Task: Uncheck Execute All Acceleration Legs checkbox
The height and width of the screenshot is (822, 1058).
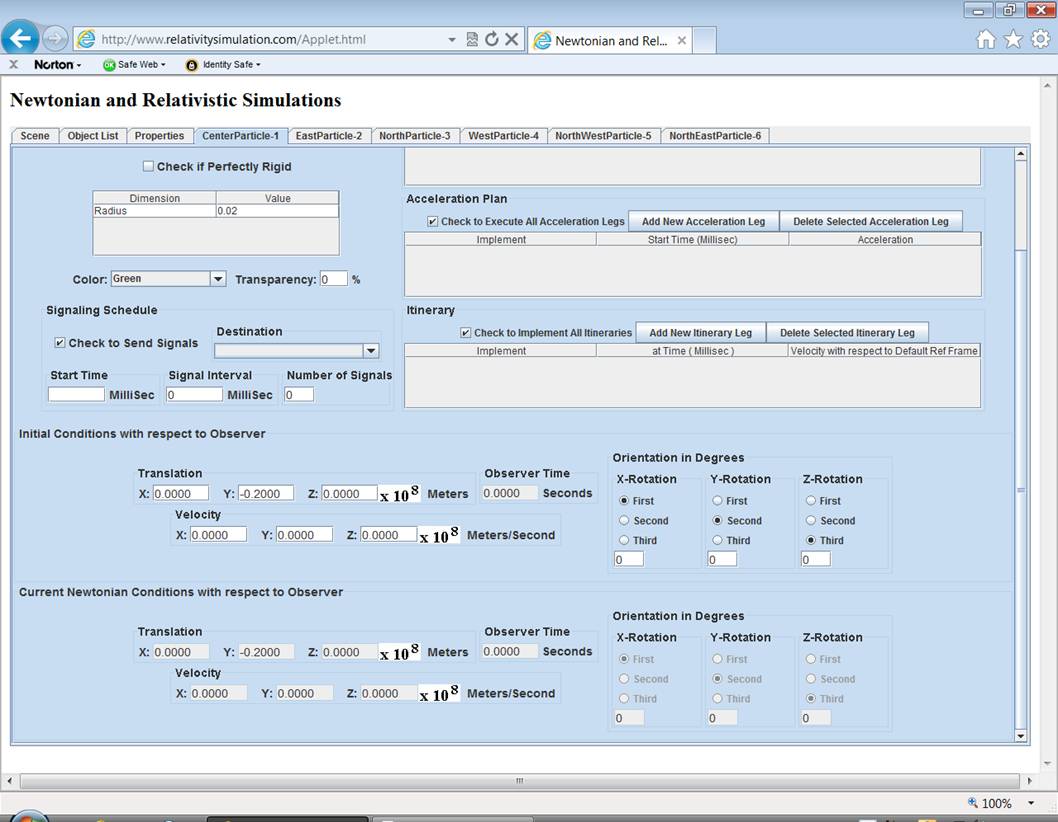Action: (x=432, y=222)
